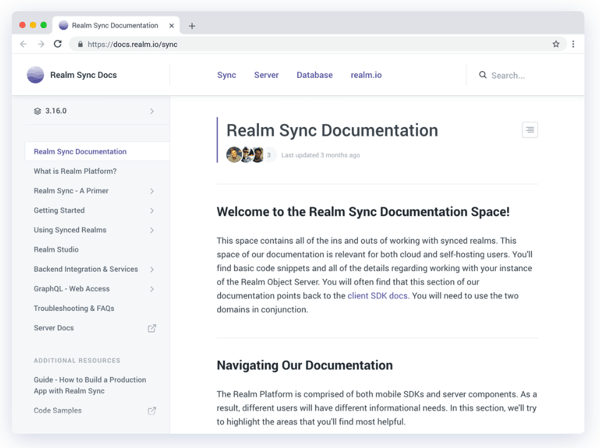The height and width of the screenshot is (448, 600).
Task: Click the padlock icon in the address bar
Action: (x=80, y=44)
